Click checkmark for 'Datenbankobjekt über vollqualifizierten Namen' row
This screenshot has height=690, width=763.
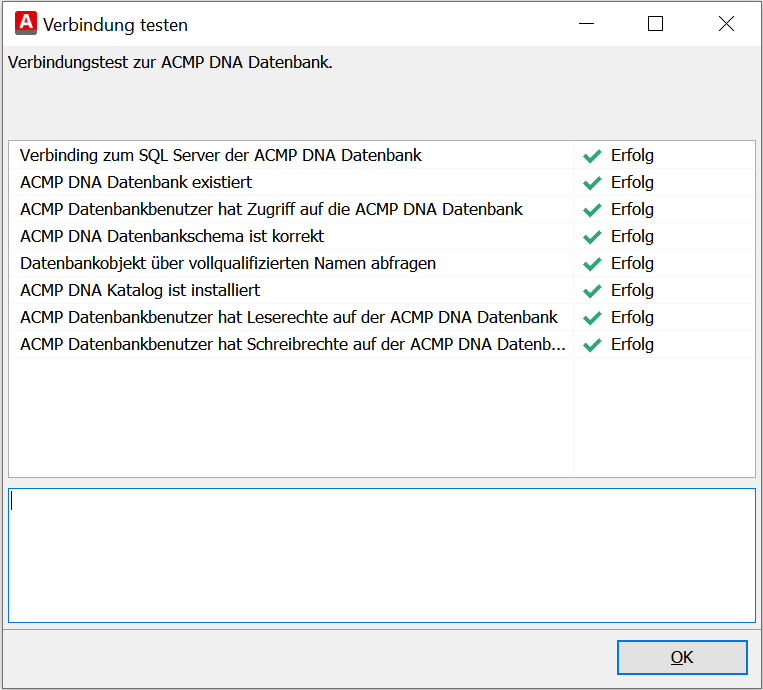click(x=592, y=264)
